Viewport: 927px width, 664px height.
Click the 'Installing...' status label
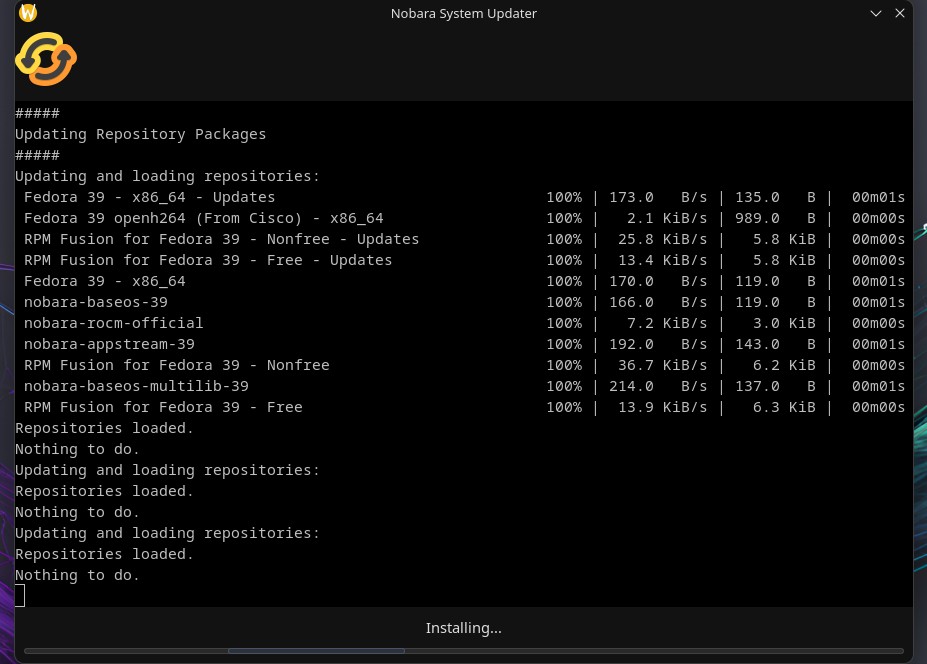[464, 628]
